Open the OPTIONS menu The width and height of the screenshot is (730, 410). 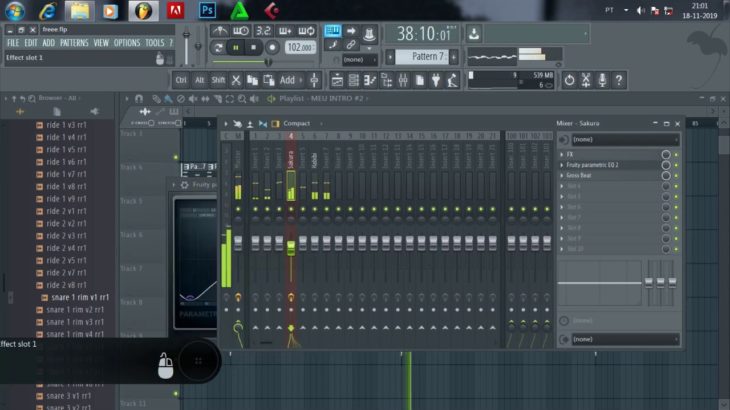[x=127, y=43]
